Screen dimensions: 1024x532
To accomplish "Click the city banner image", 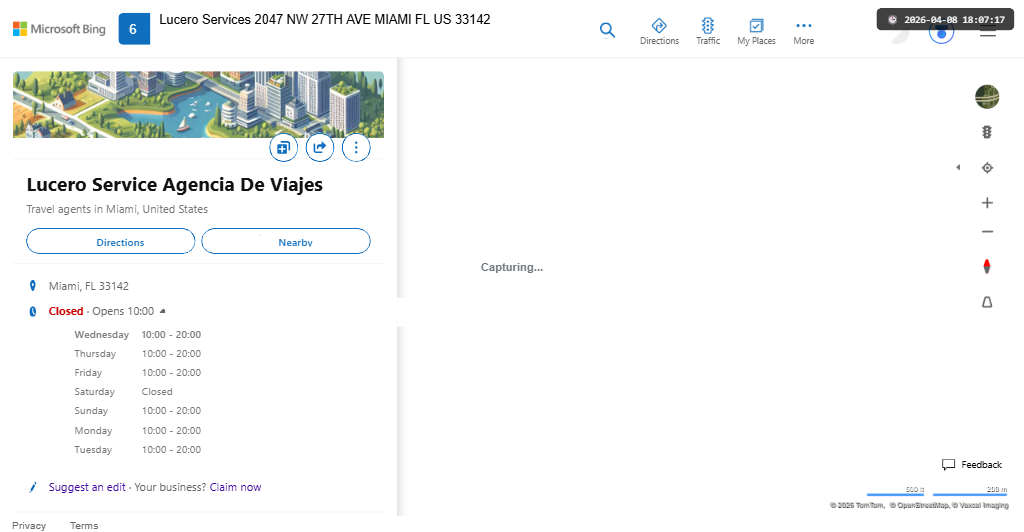I will [199, 104].
